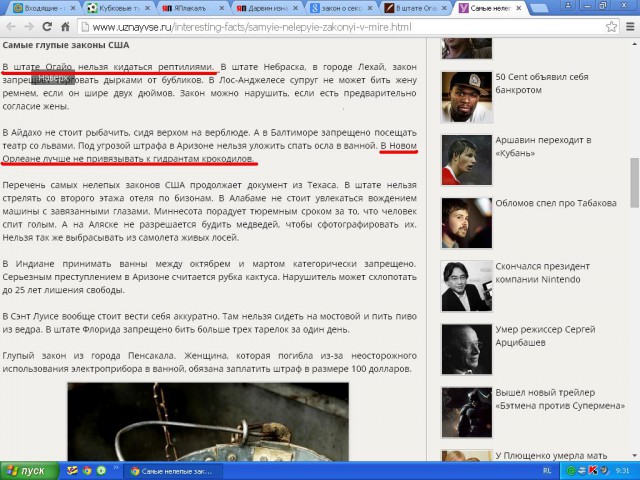
Task: Switch to the Входящие mail tab
Action: [43, 8]
